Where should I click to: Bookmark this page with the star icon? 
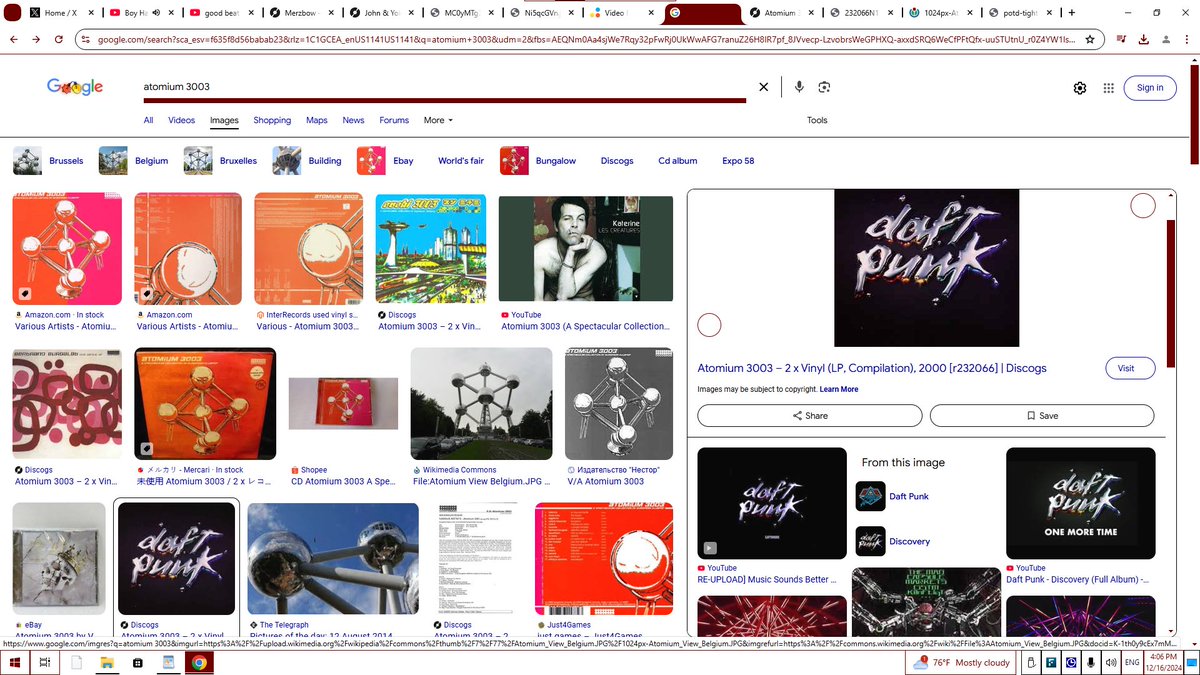tap(1090, 40)
